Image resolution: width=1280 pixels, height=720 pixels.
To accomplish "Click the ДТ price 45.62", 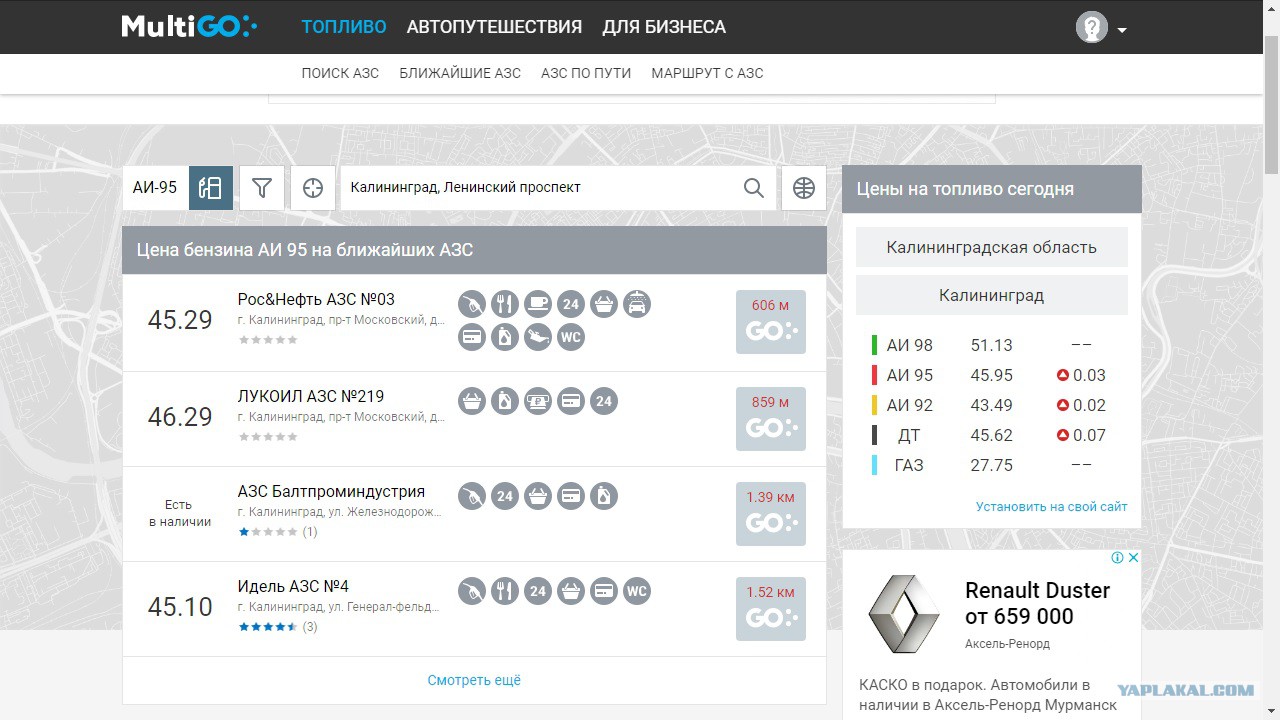I will click(992, 435).
